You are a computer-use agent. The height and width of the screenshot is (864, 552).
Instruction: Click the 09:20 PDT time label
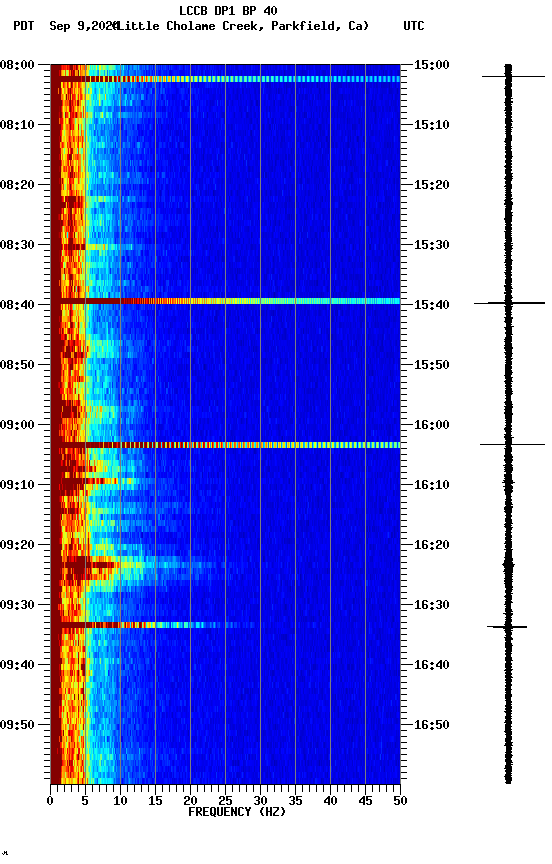17,545
